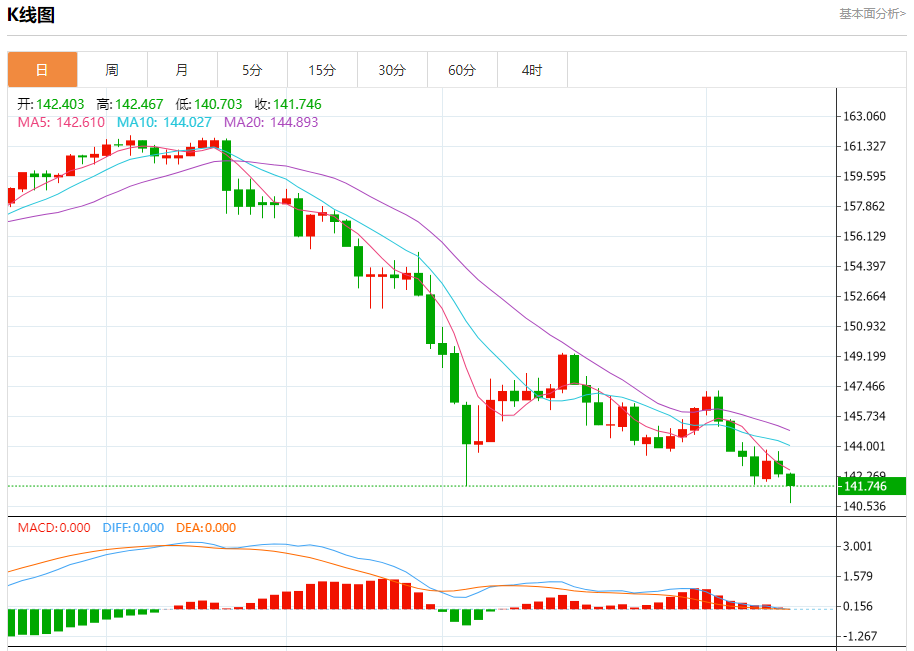The image size is (914, 651).
Task: Click the 159.595 price axis label
Action: 864,176
